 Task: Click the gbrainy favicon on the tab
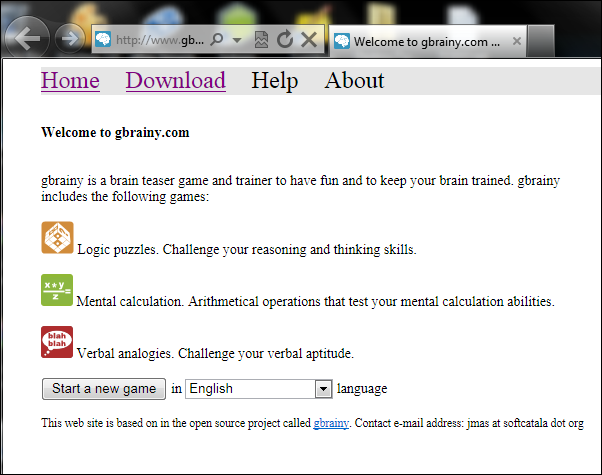(341, 41)
